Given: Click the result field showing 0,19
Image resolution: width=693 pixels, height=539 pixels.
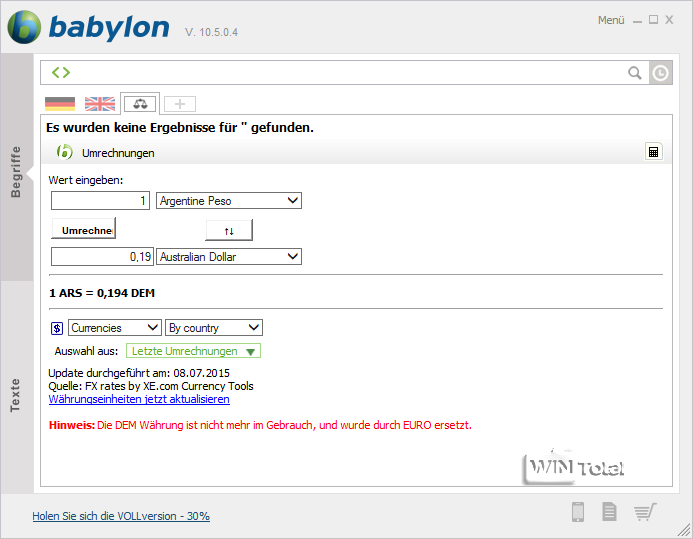Looking at the screenshot, I should (102, 257).
